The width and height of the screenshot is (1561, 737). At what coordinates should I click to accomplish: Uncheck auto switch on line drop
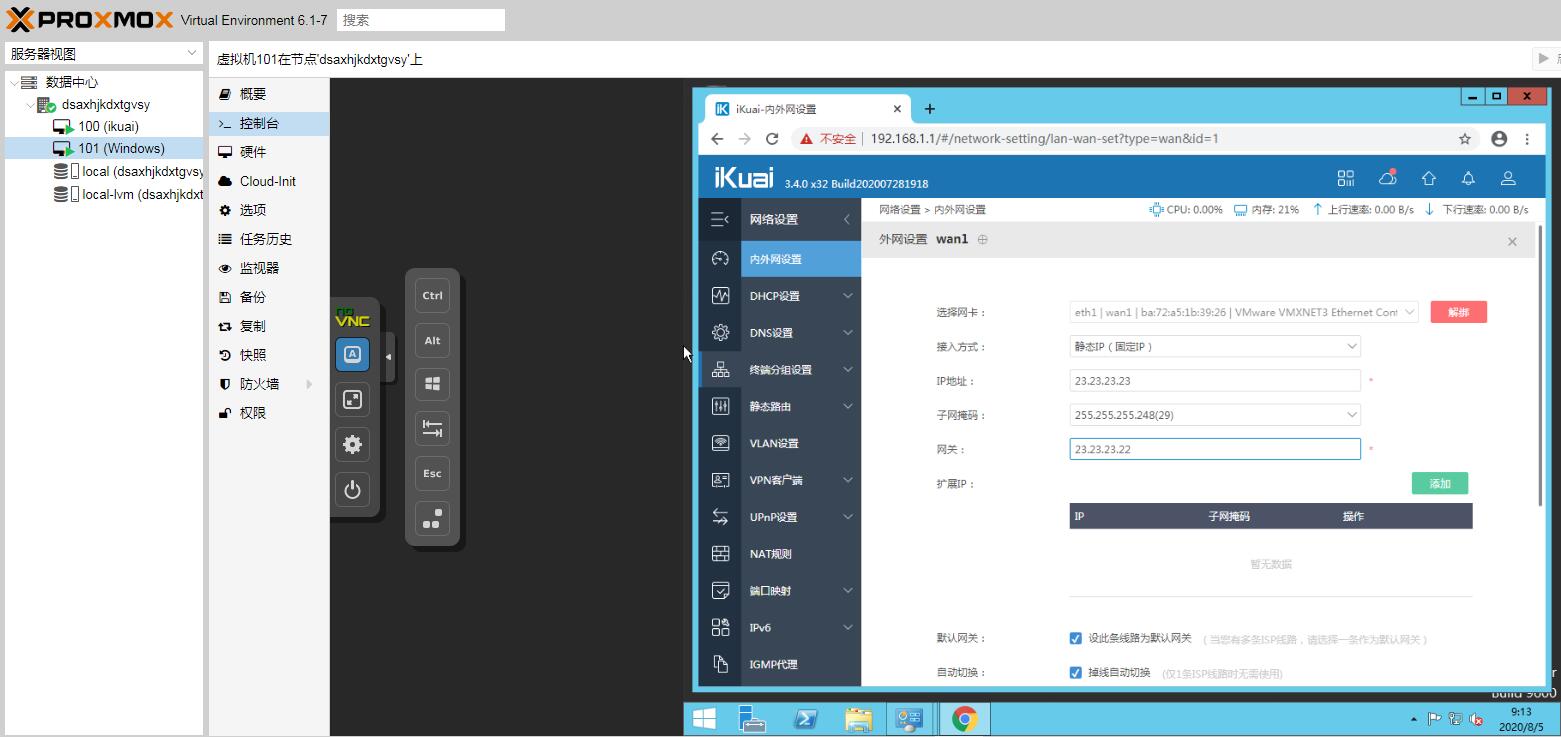click(x=1076, y=673)
